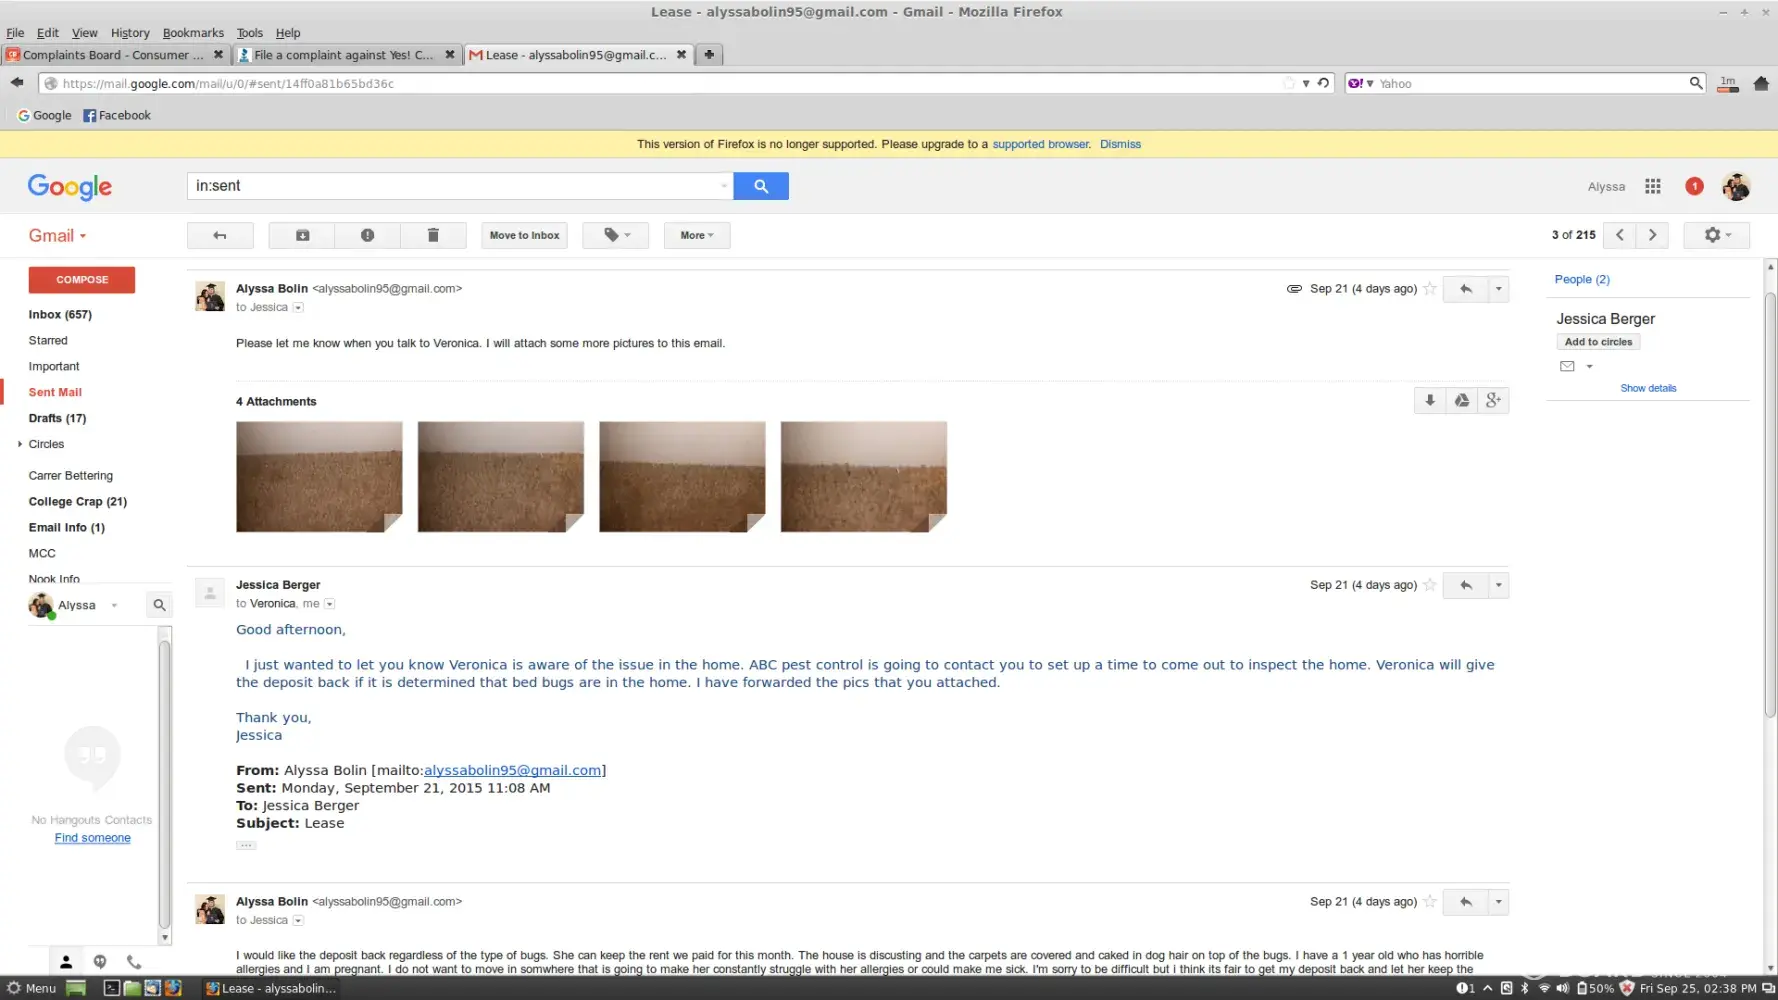This screenshot has height=1000, width=1778.
Task: Save all attachments to Drive icon
Action: click(x=1462, y=401)
